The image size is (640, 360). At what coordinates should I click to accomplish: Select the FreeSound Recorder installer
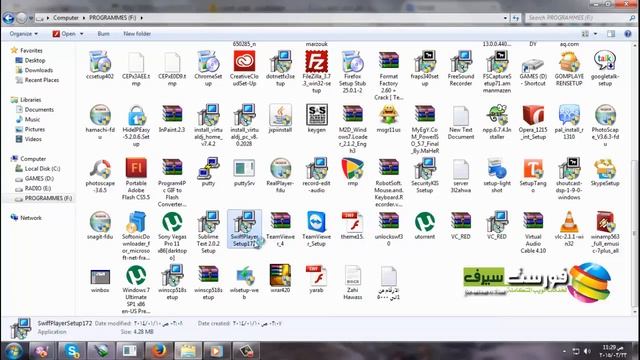tap(461, 61)
